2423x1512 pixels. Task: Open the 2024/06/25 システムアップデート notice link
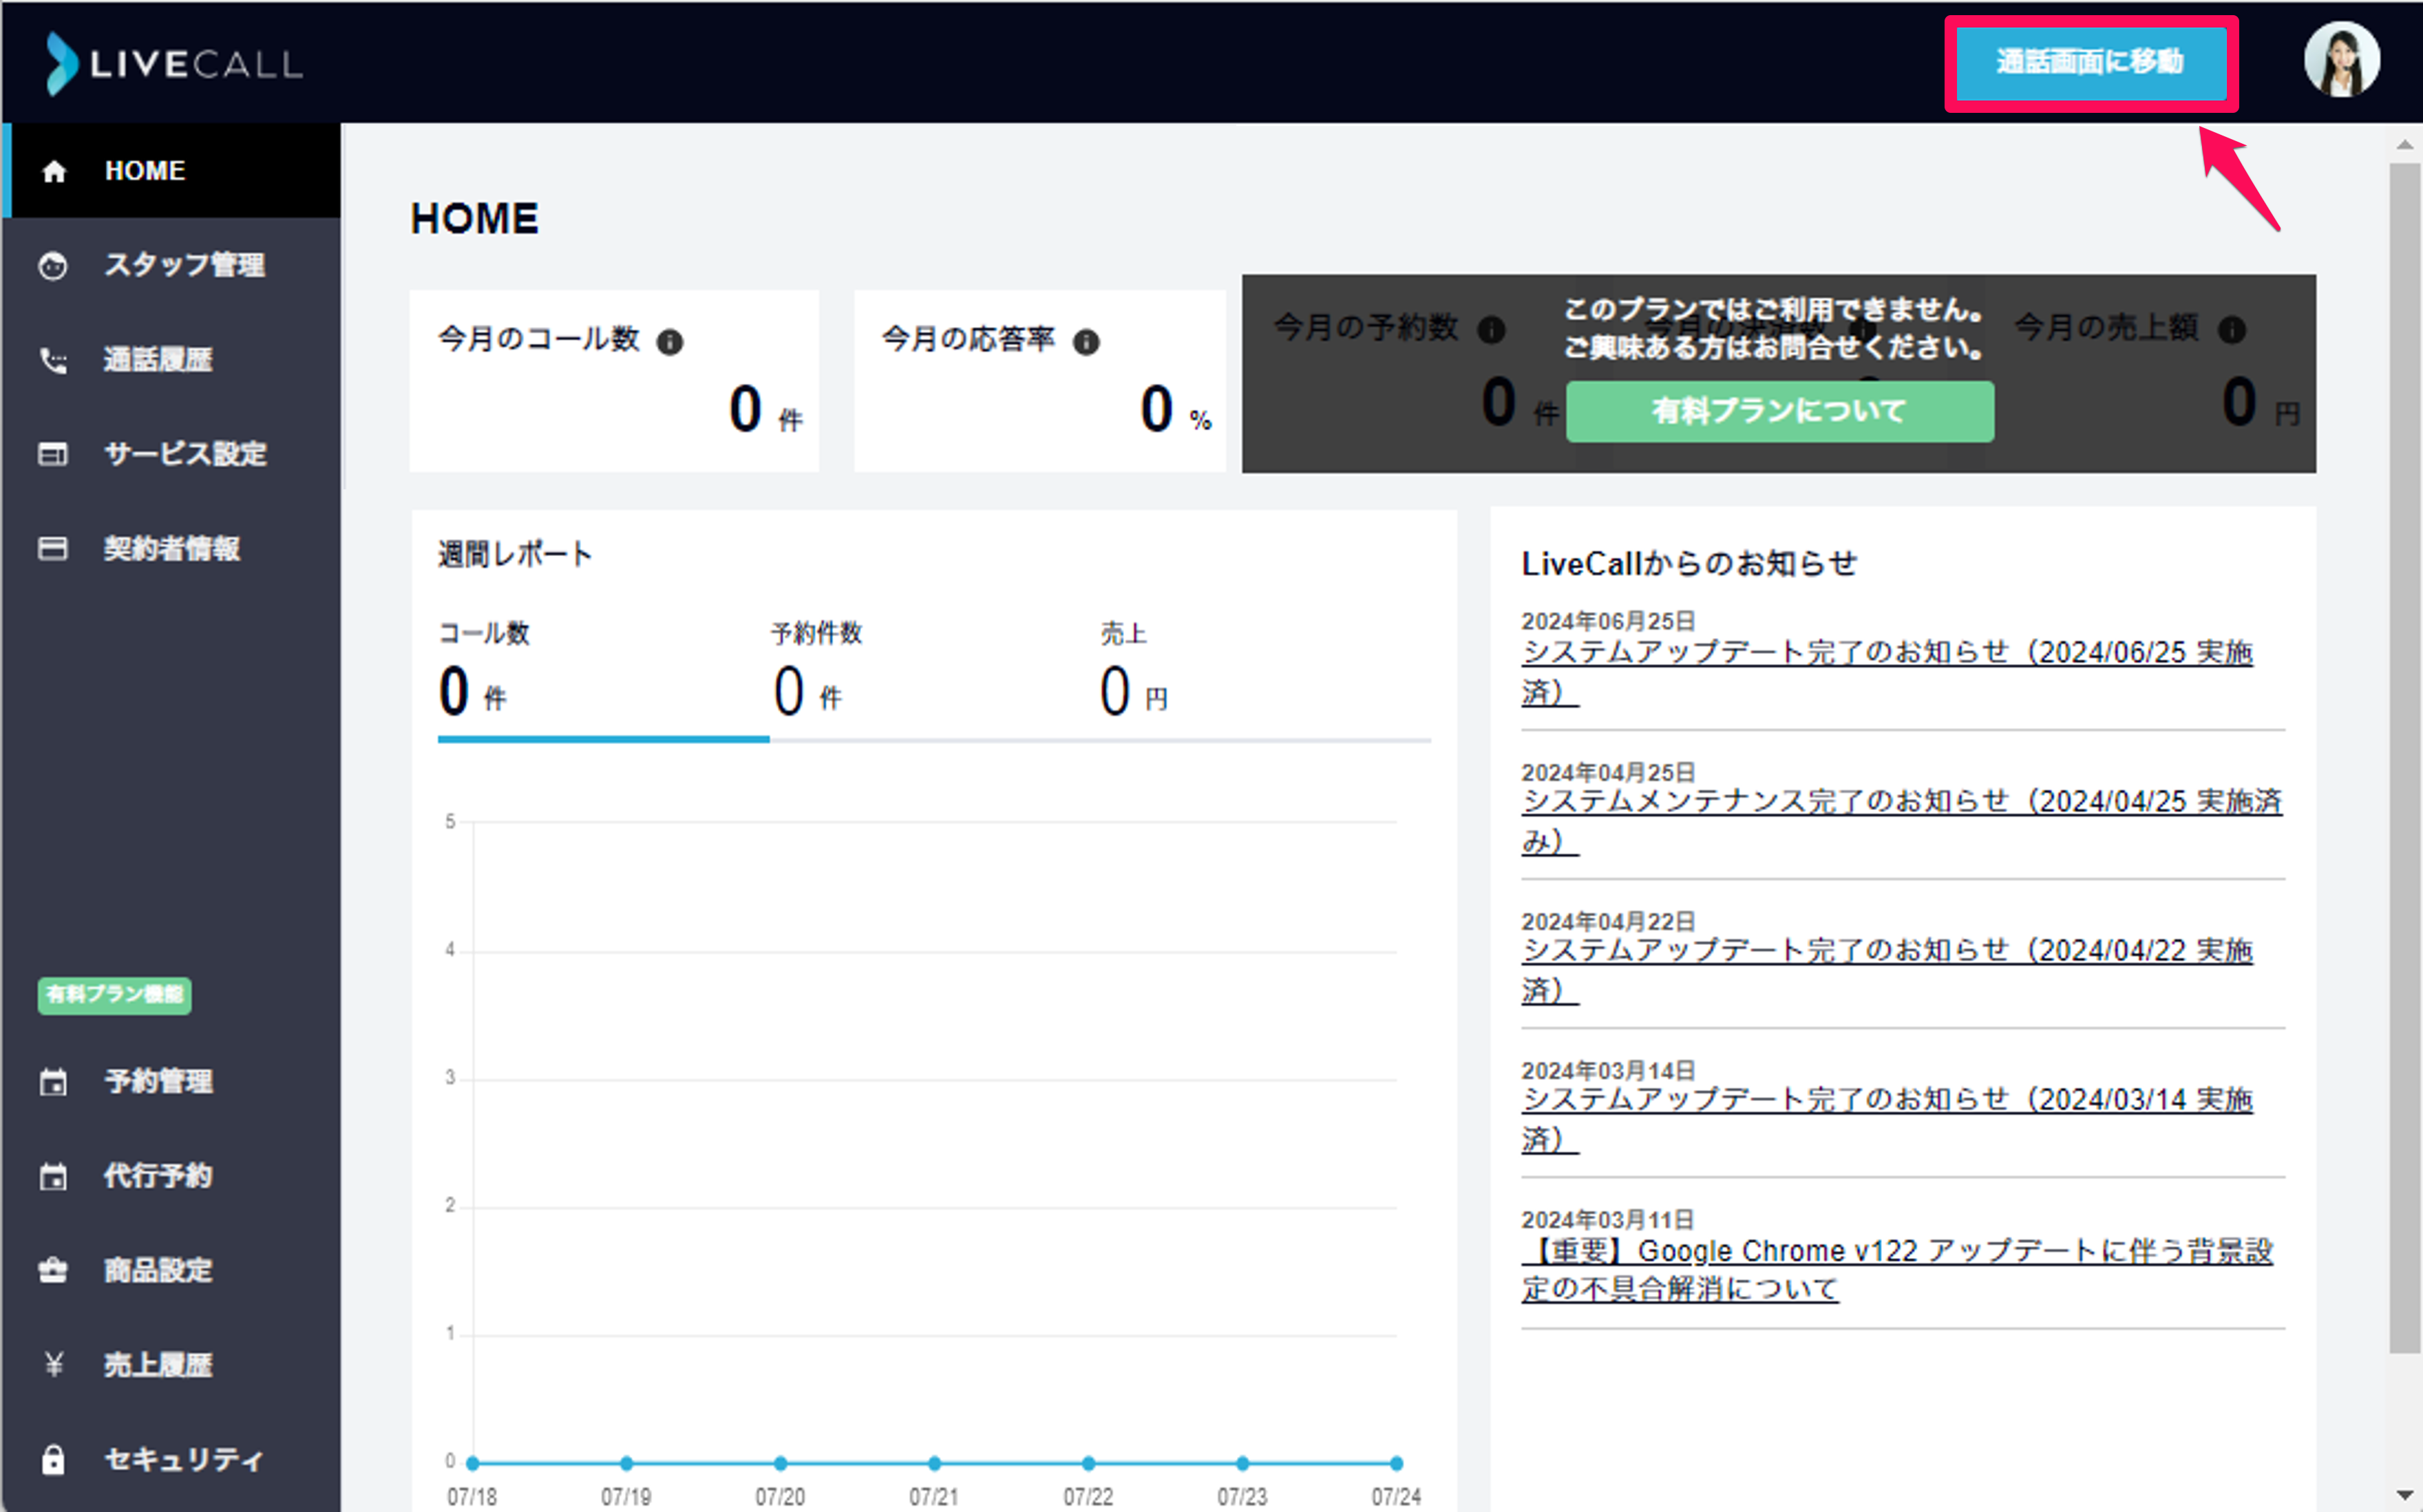[1887, 672]
